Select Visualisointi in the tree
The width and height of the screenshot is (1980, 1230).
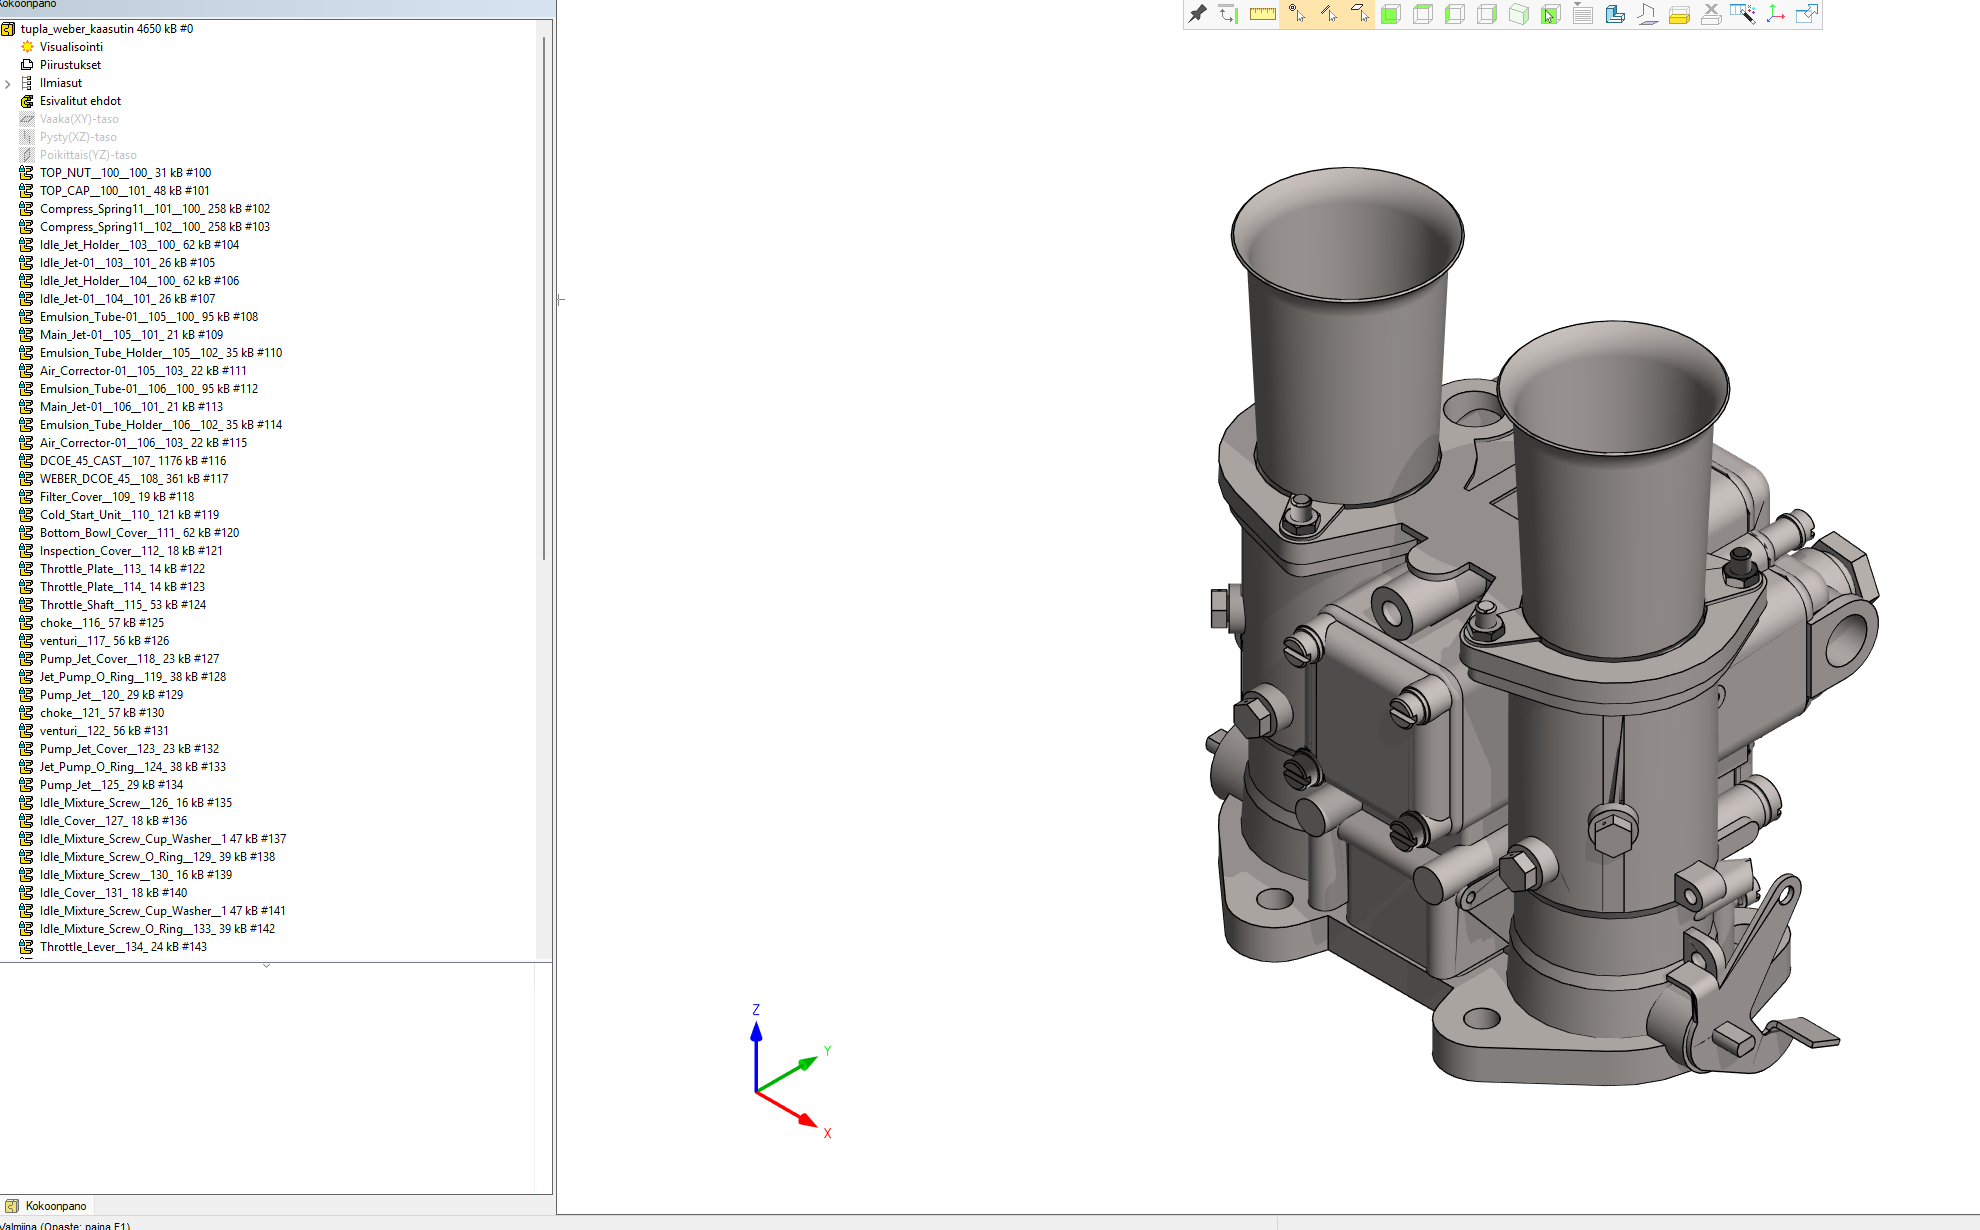tap(71, 47)
